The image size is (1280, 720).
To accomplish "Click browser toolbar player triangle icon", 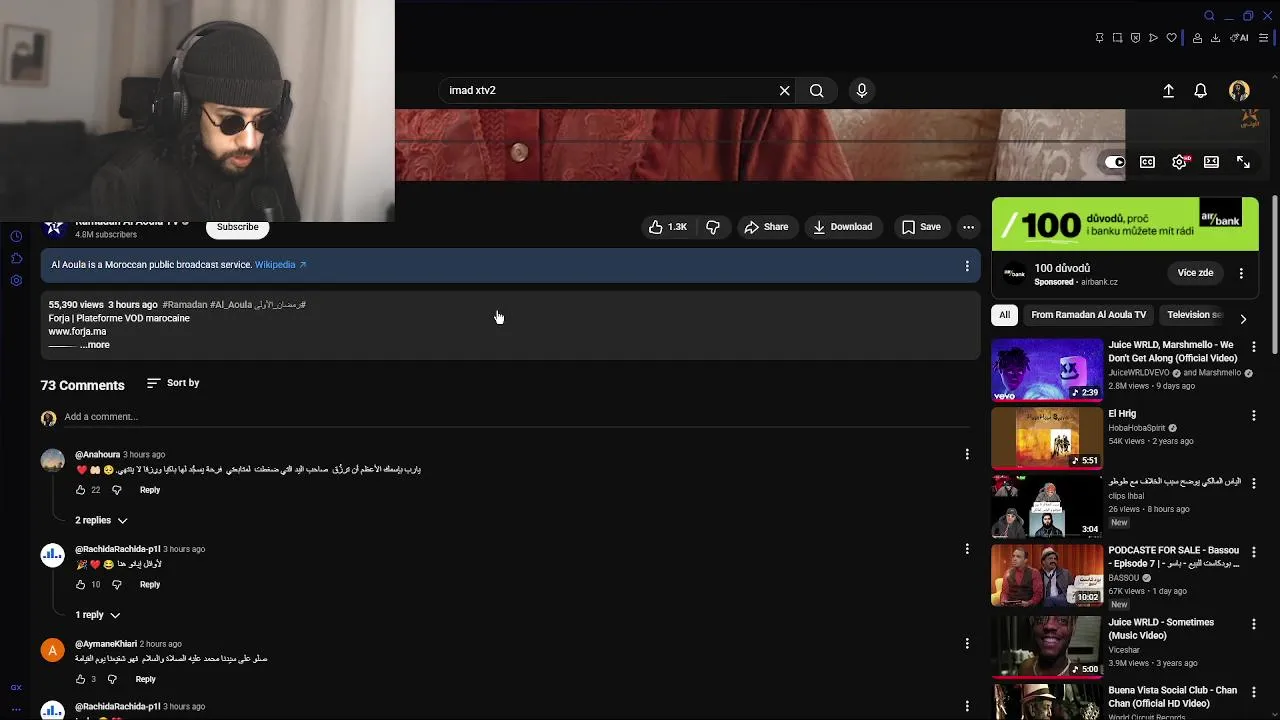I will pos(1153,38).
